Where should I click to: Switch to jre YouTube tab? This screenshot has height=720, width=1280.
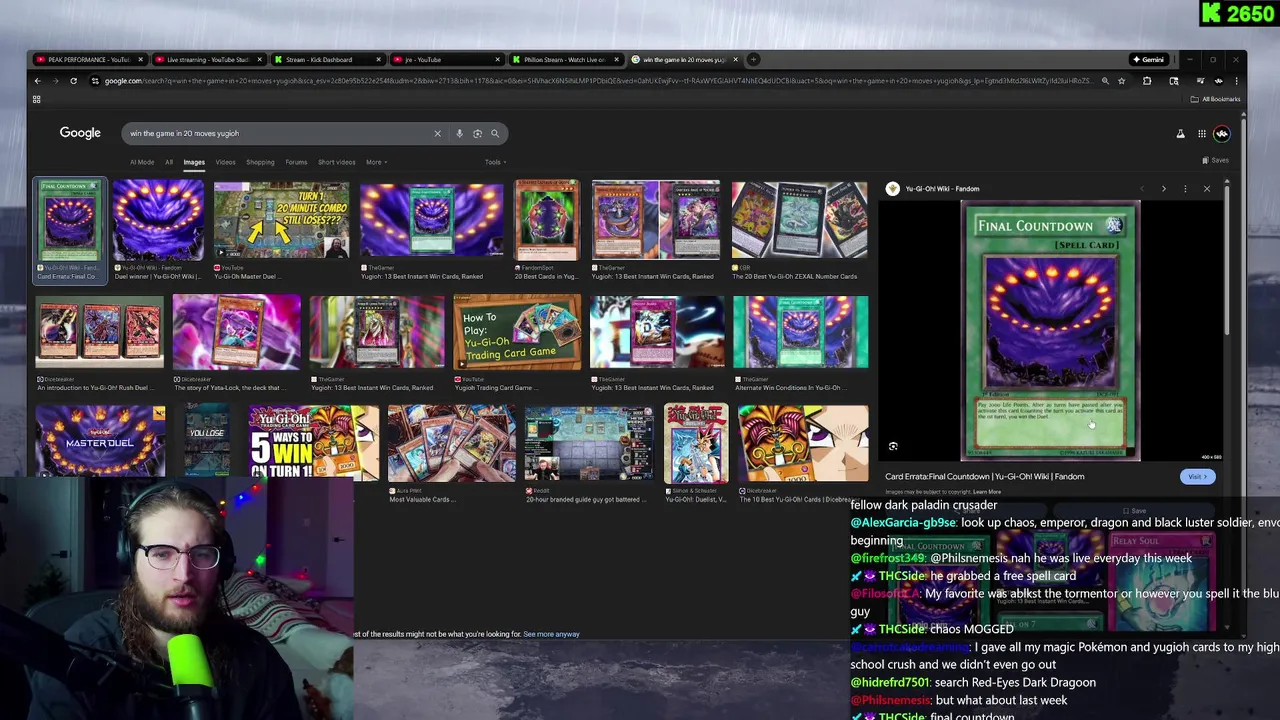(x=445, y=59)
